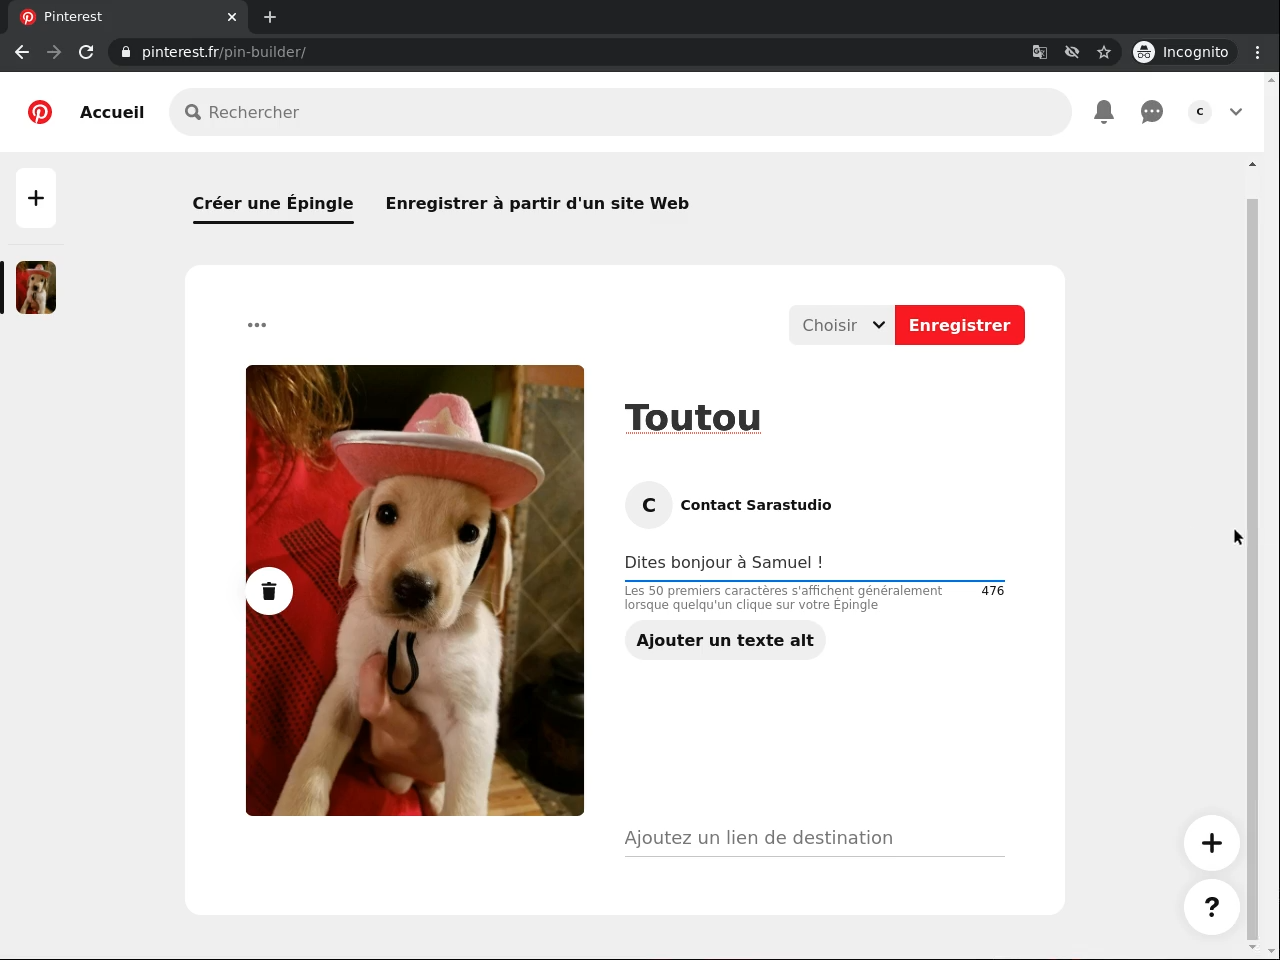View site security lock icon

pyautogui.click(x=125, y=52)
